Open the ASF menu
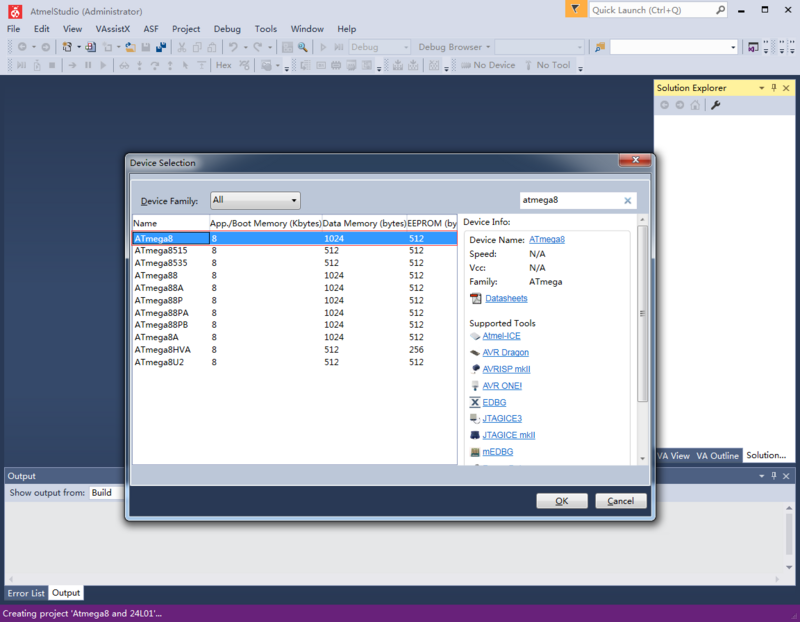The width and height of the screenshot is (800, 622). [150, 29]
